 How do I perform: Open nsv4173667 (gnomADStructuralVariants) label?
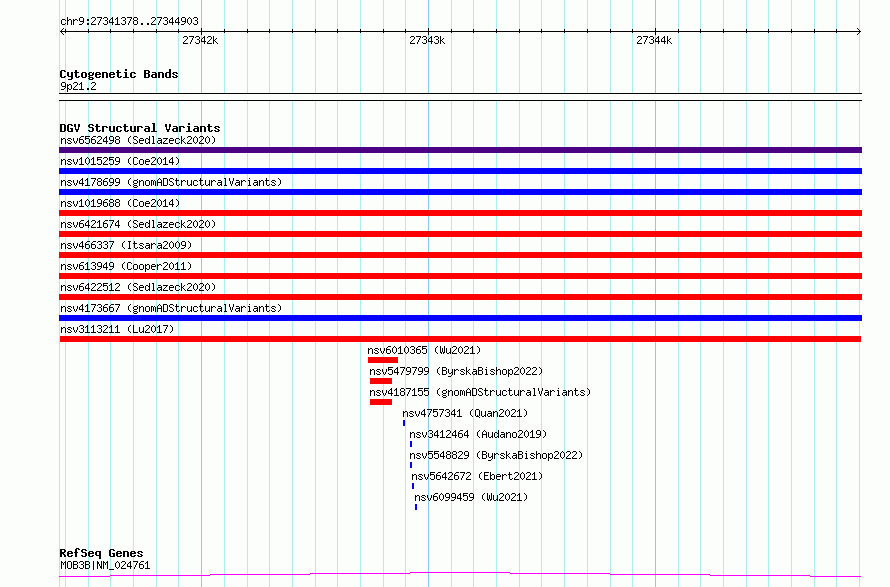pos(171,308)
